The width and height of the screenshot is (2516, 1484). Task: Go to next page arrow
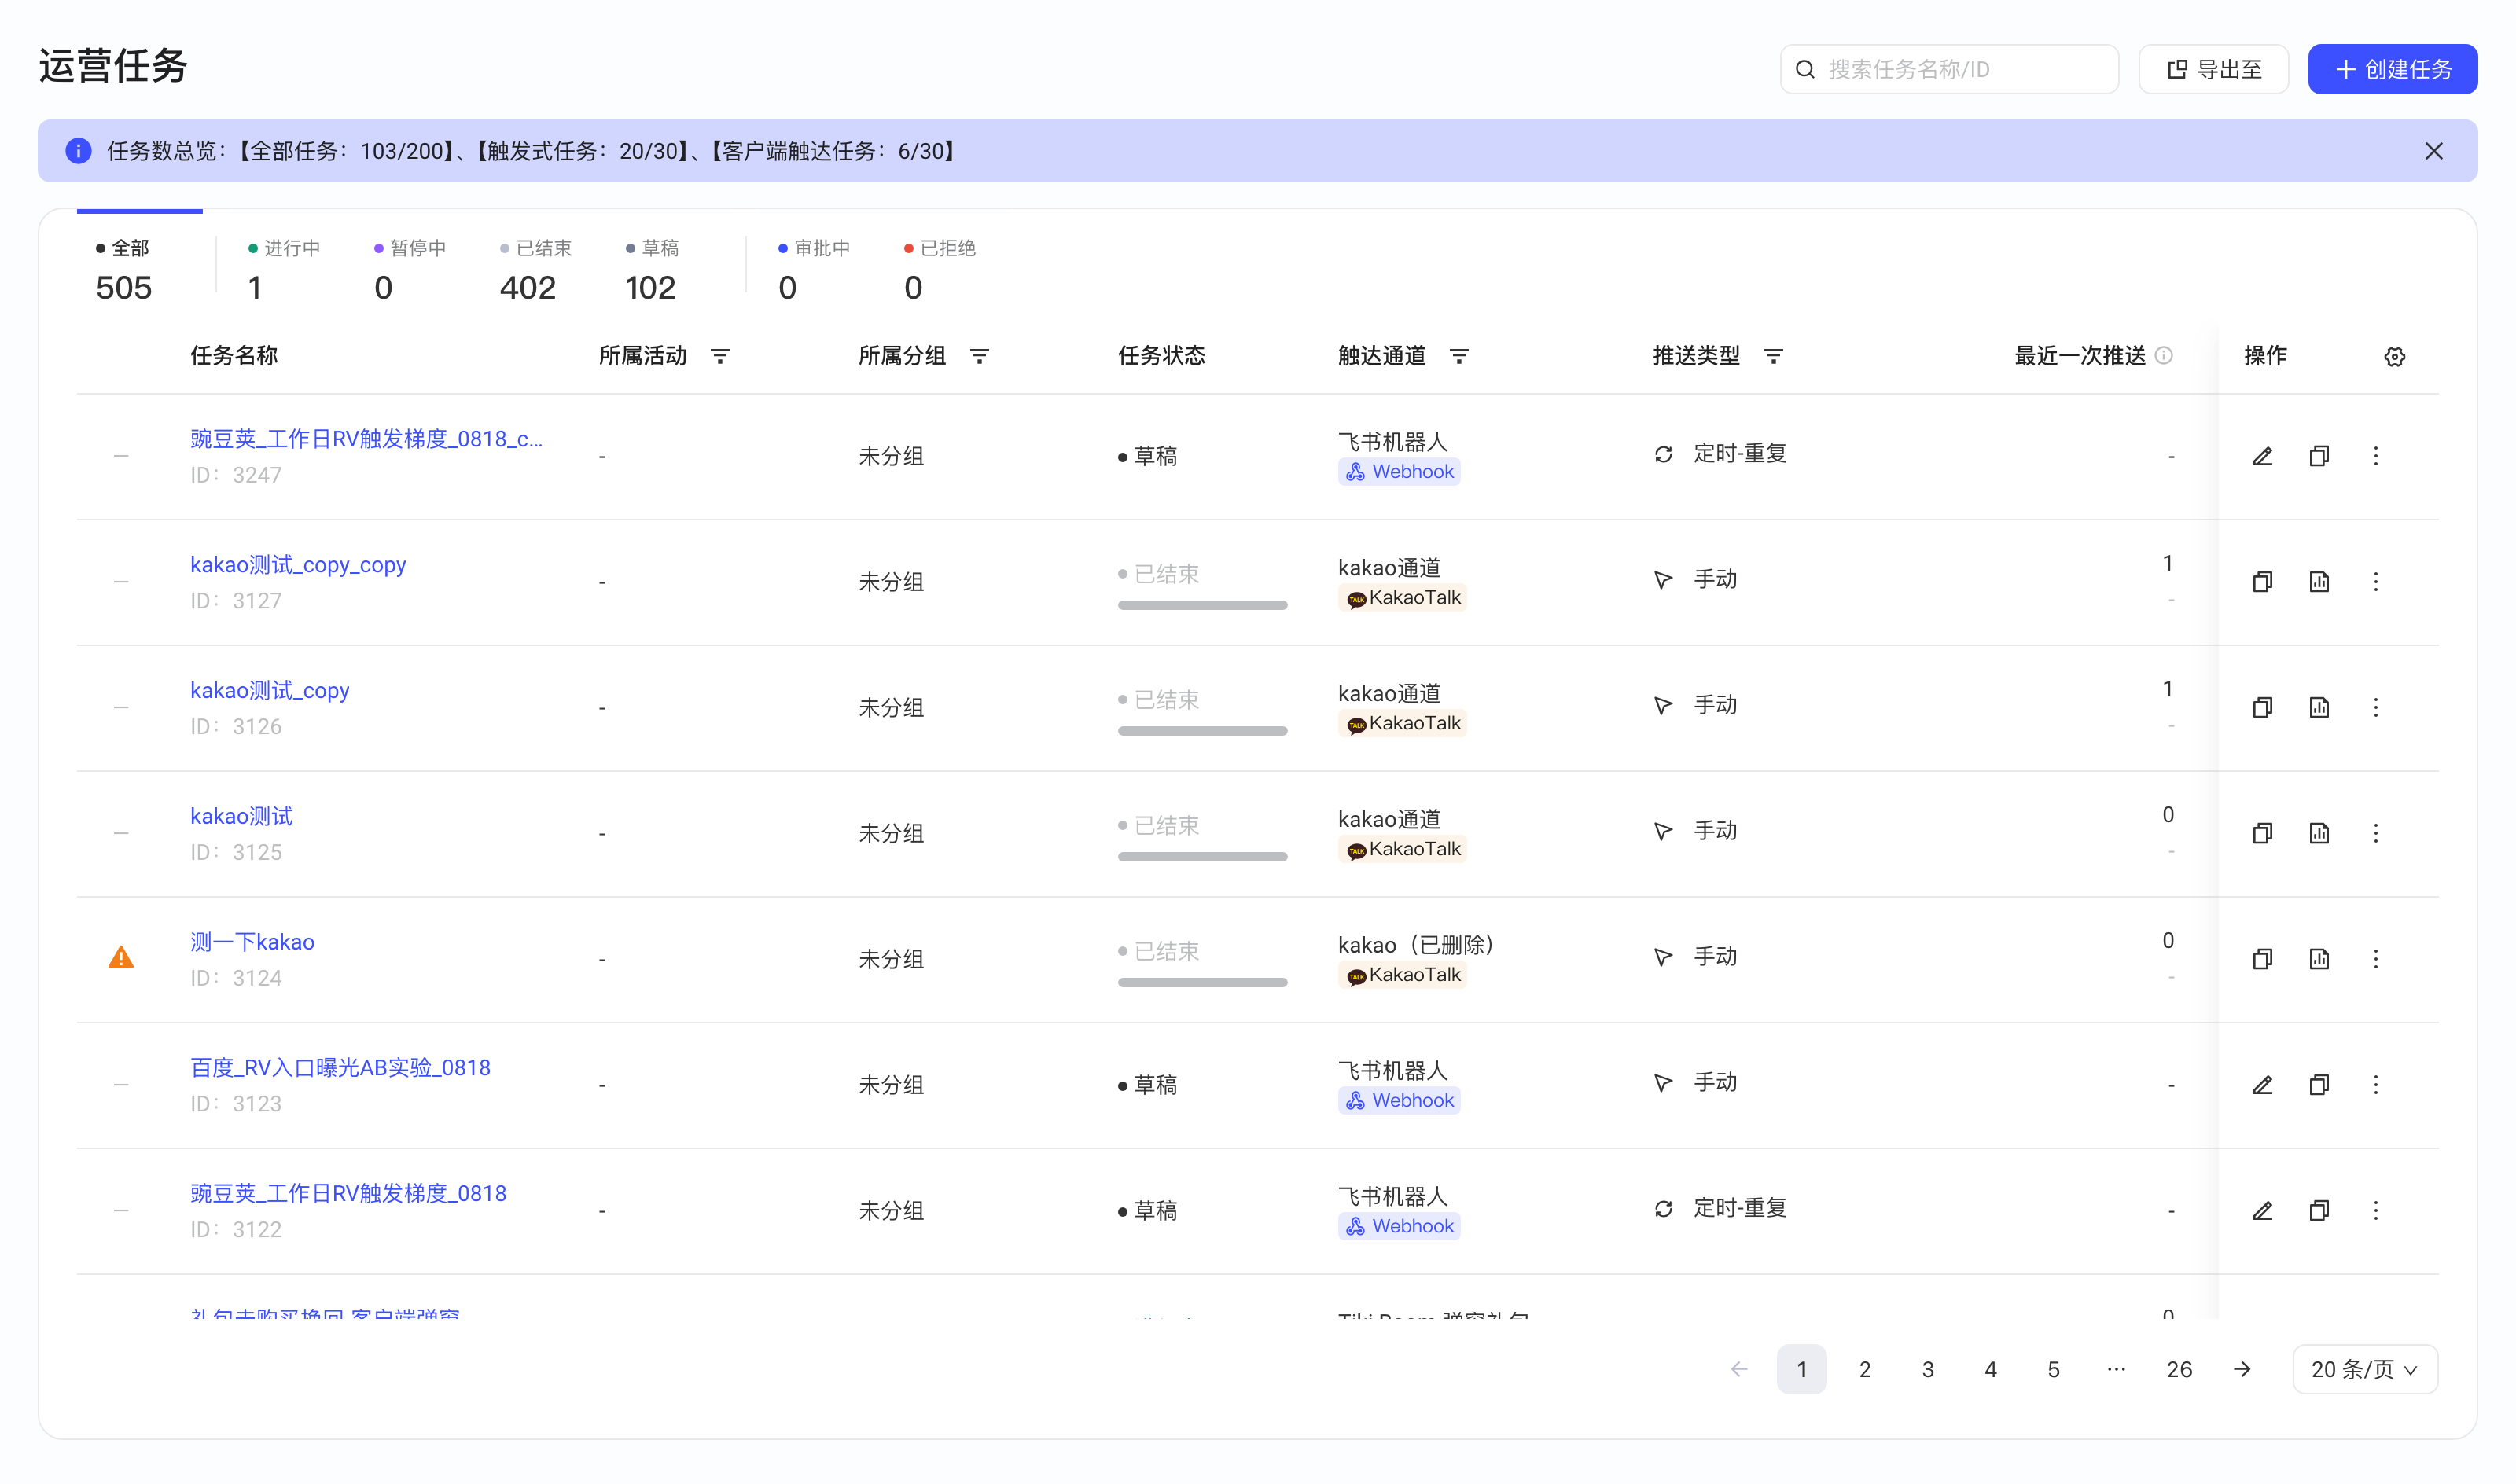(2242, 1369)
